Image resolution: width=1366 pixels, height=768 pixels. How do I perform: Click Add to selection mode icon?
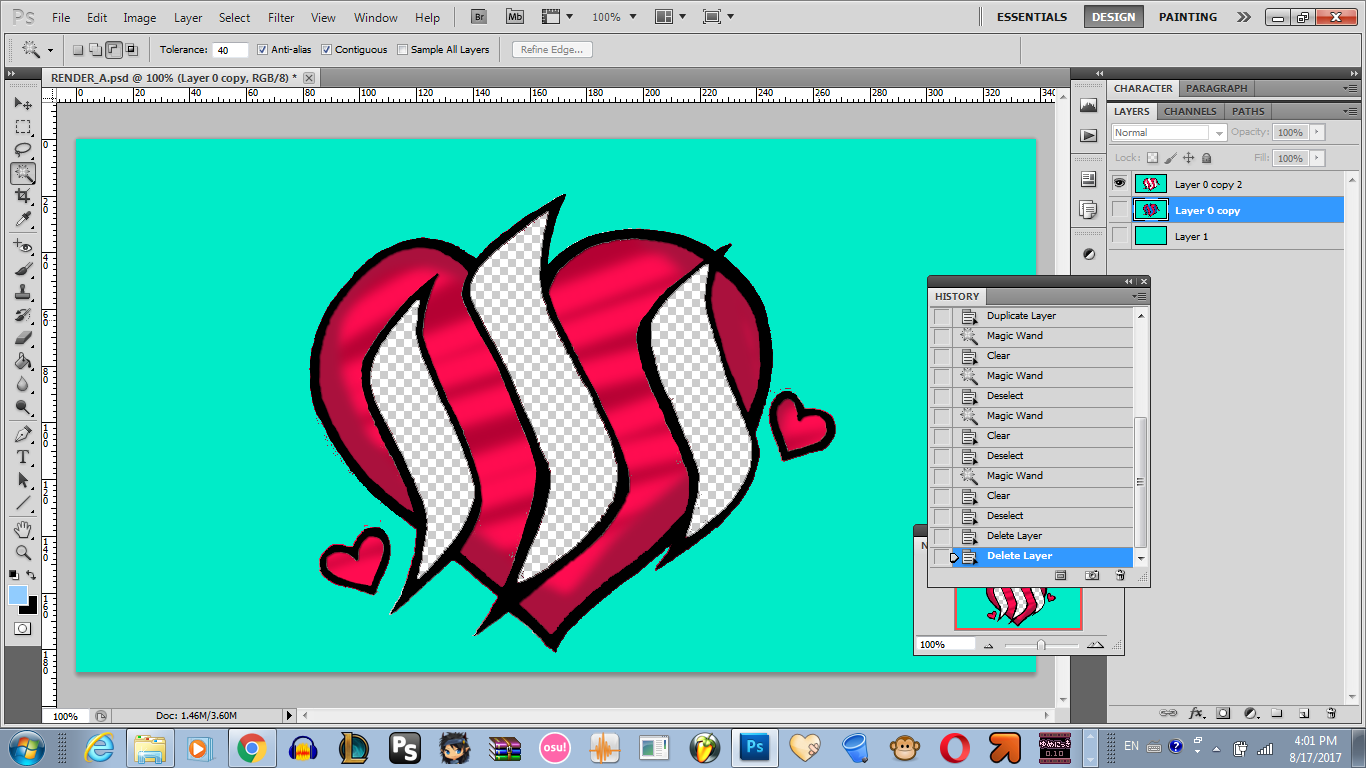(95, 50)
